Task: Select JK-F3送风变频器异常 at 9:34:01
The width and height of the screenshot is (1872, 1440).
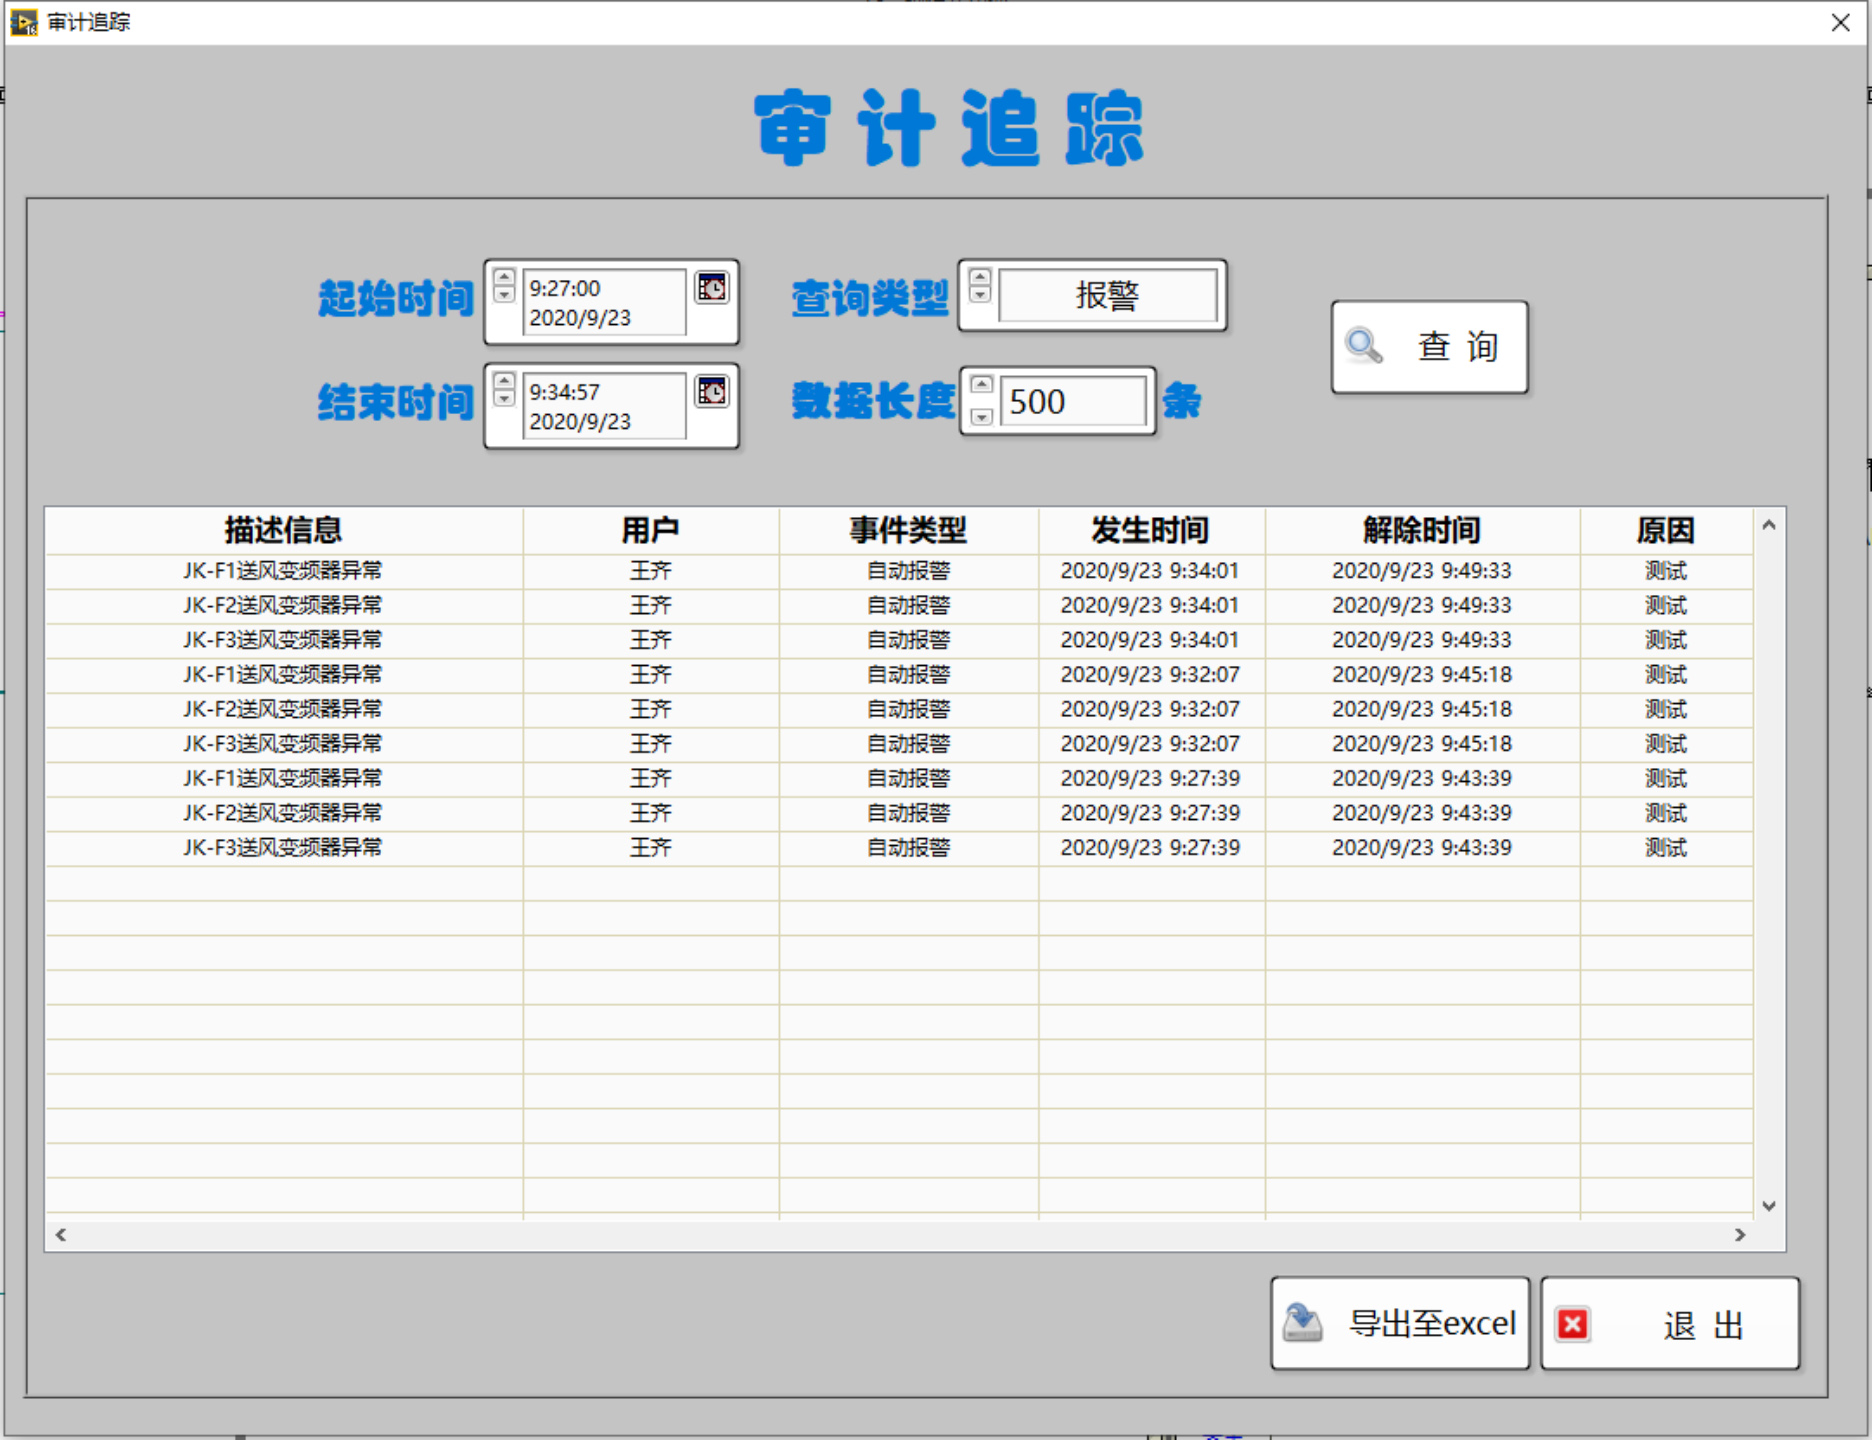Action: tap(283, 640)
